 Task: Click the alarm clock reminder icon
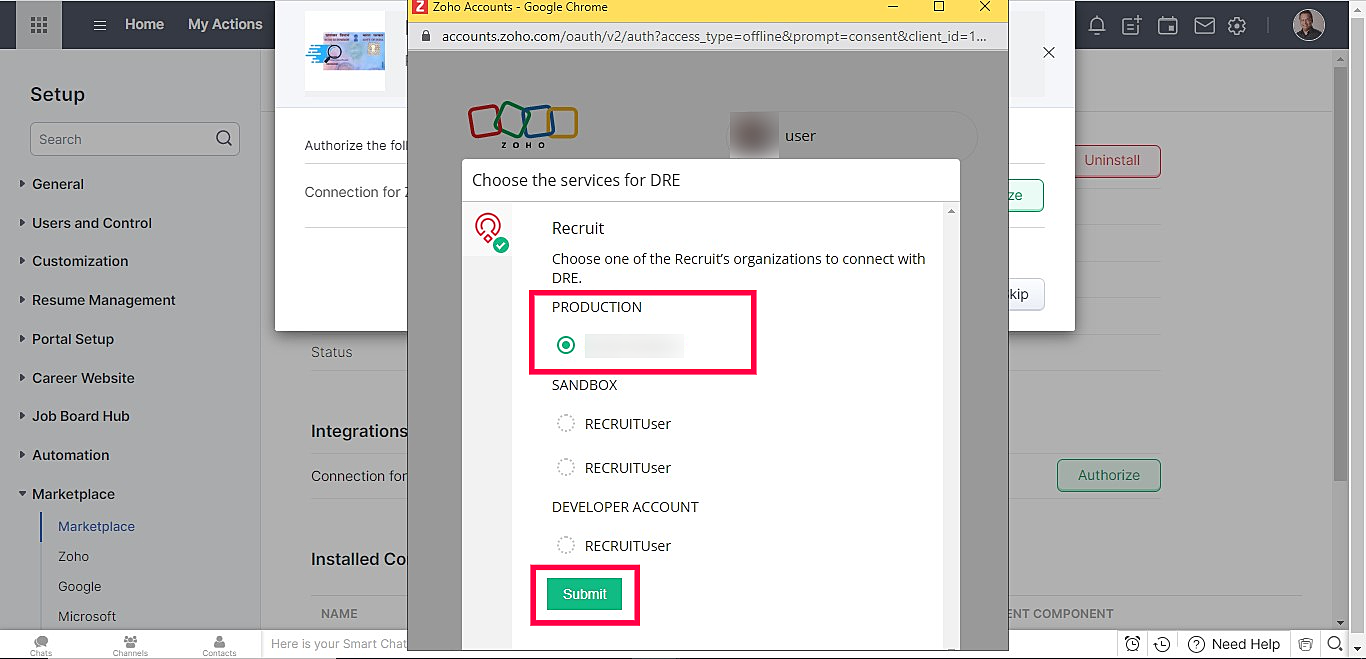click(x=1132, y=644)
